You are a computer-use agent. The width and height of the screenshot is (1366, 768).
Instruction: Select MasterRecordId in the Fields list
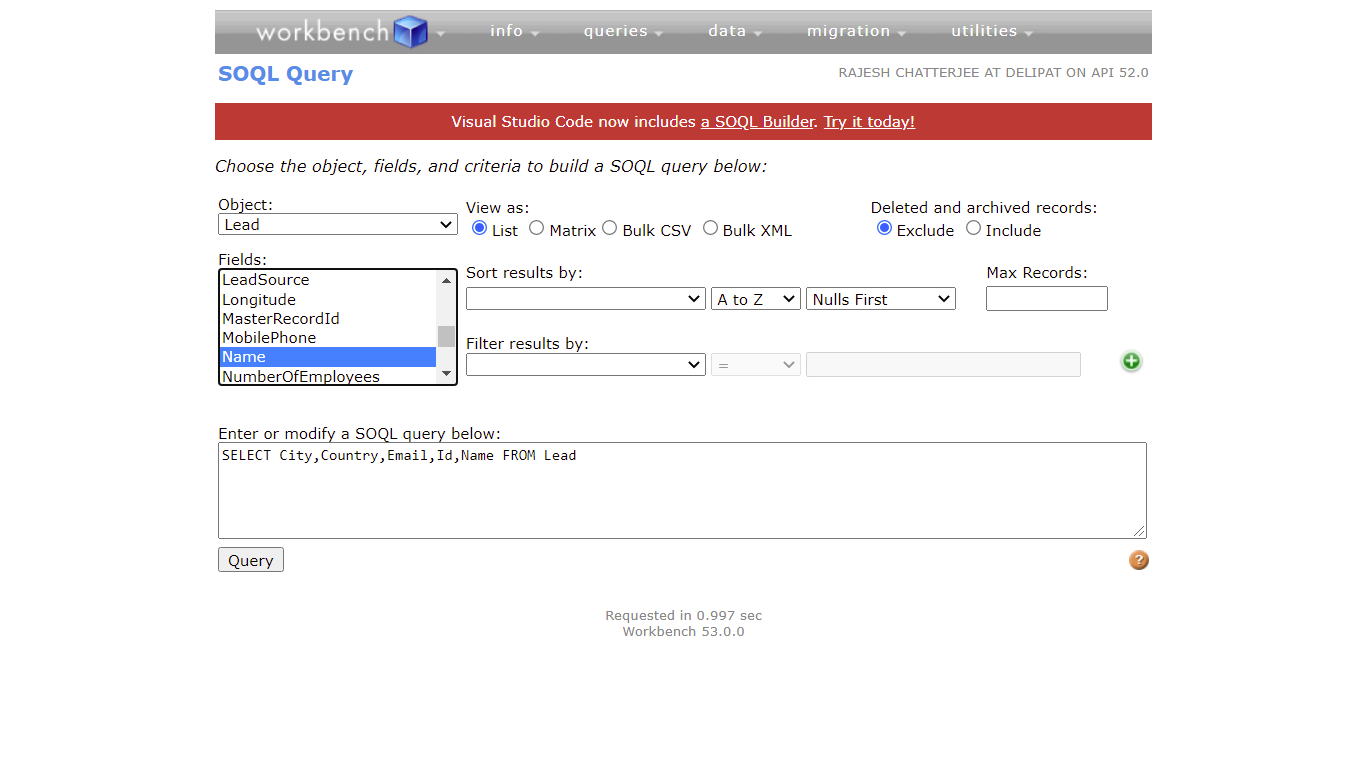pos(328,318)
